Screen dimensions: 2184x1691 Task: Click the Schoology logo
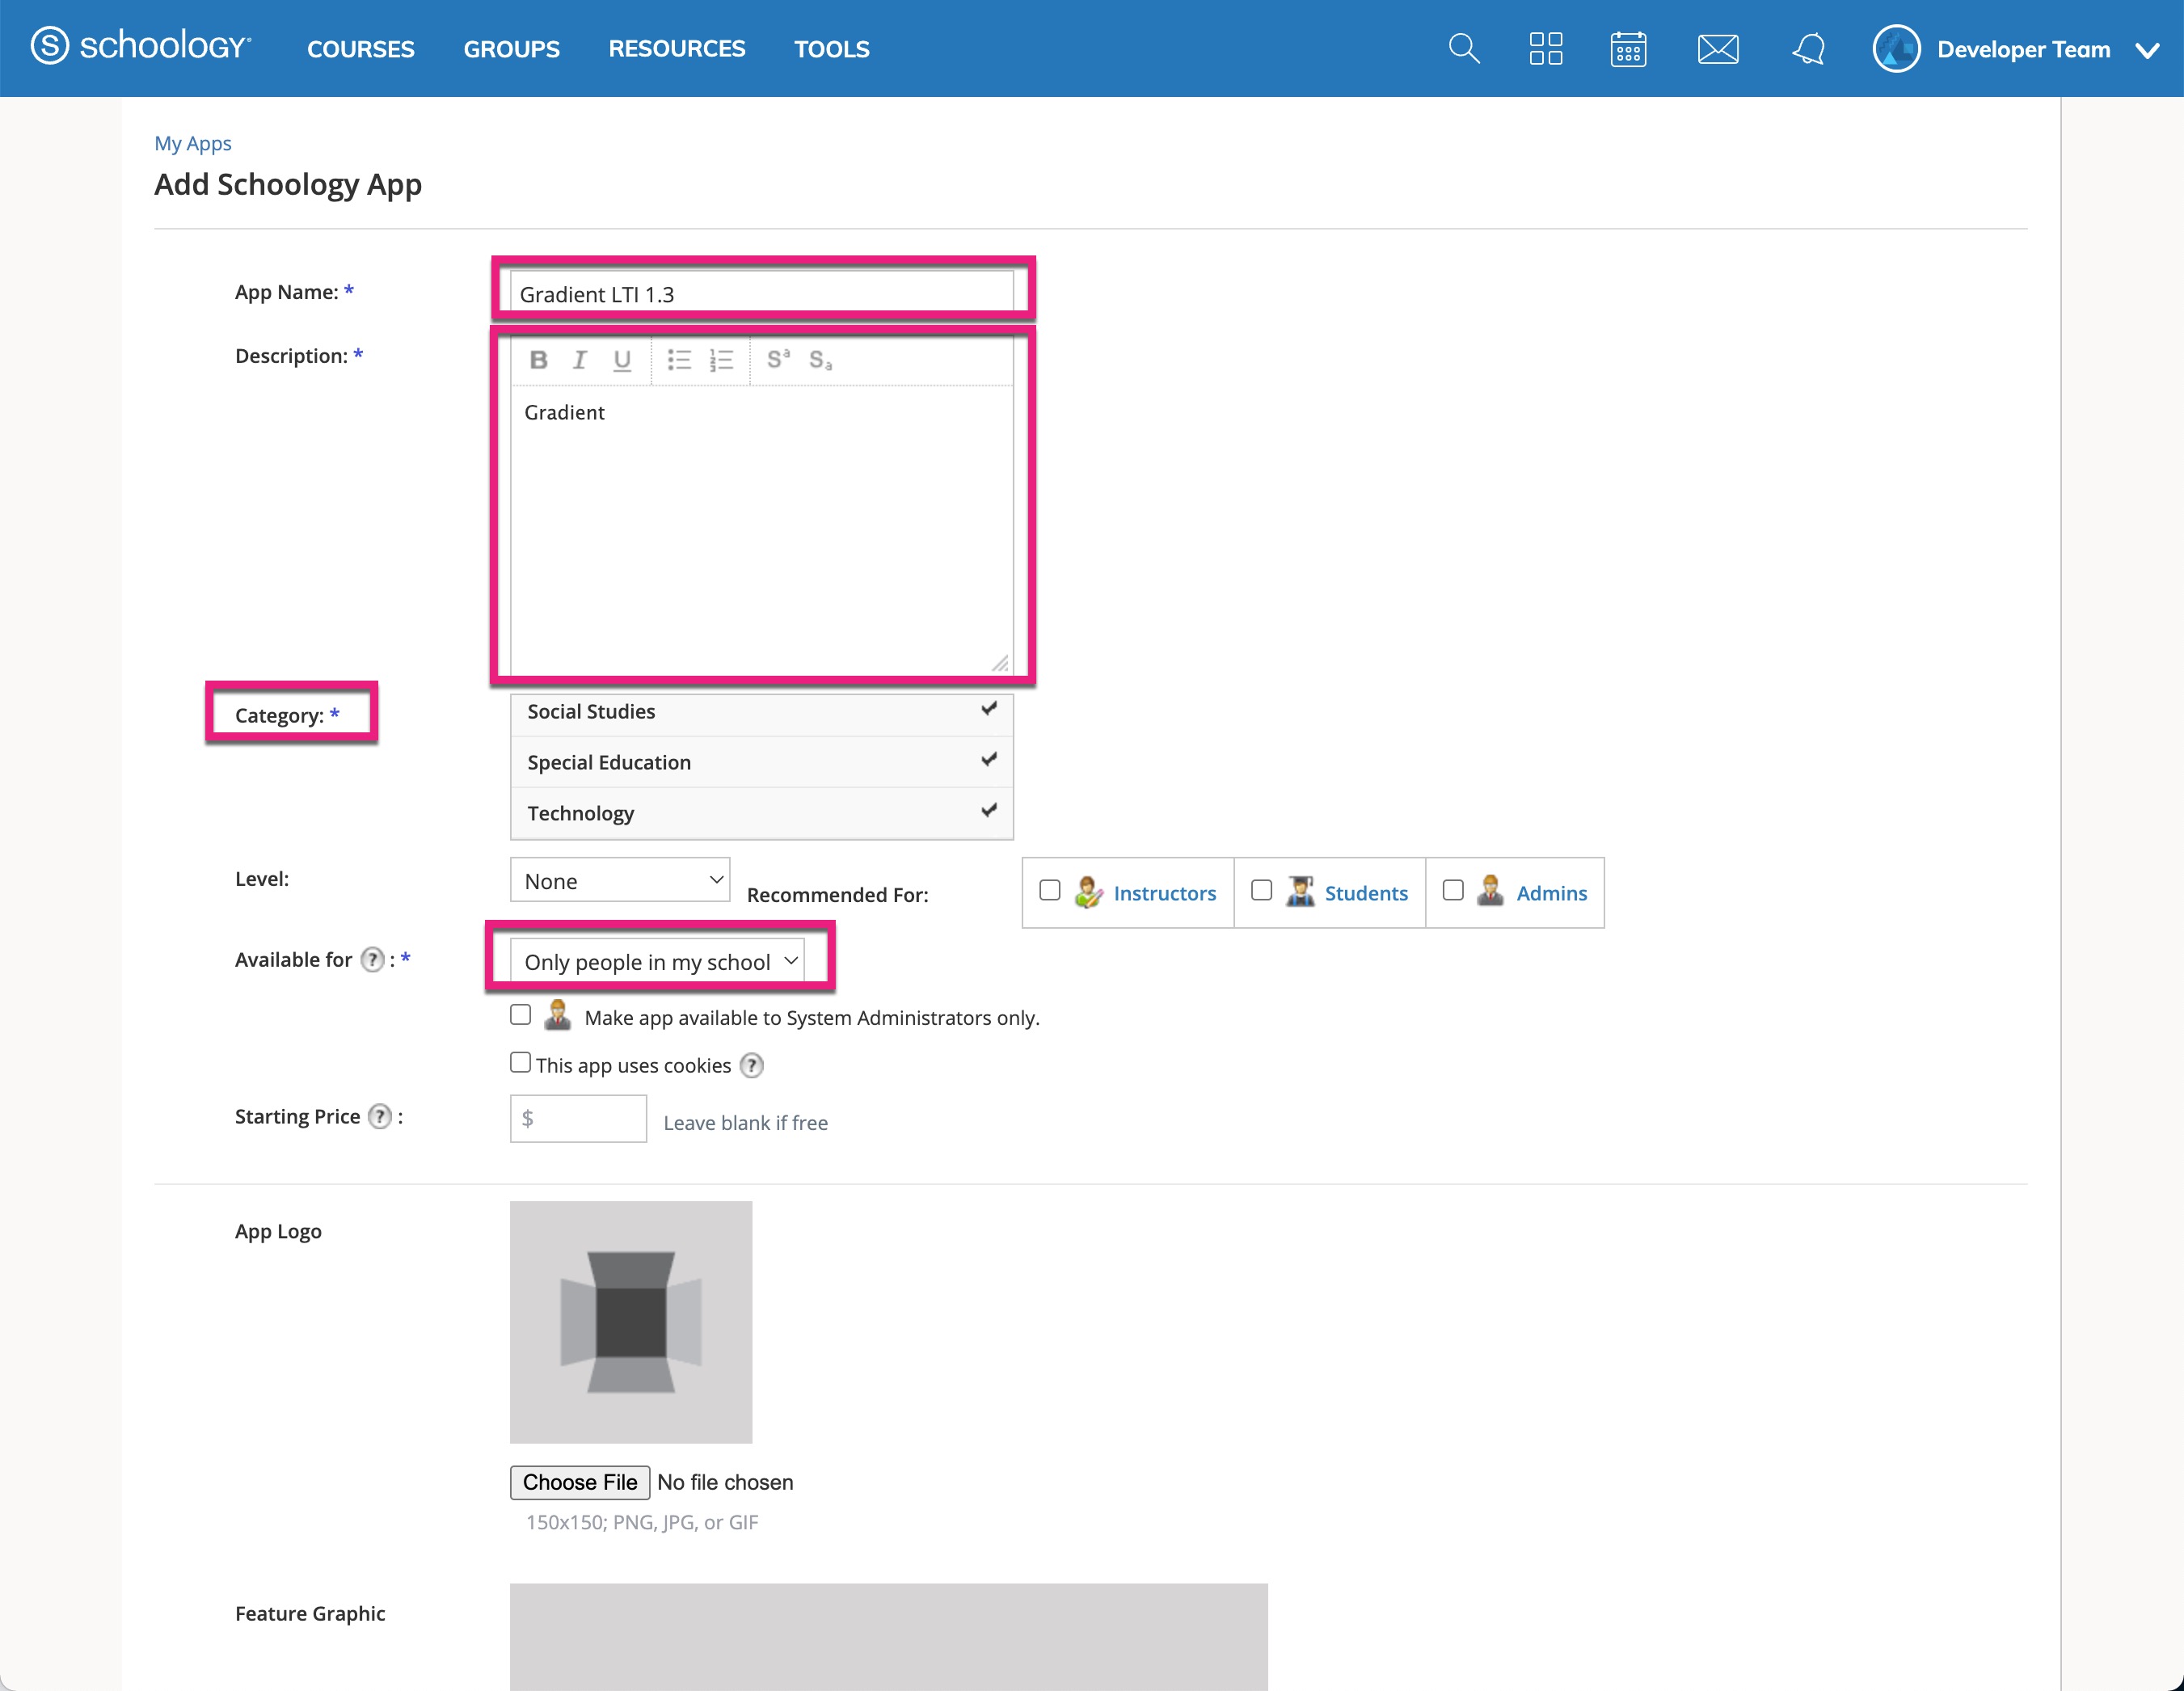point(141,46)
